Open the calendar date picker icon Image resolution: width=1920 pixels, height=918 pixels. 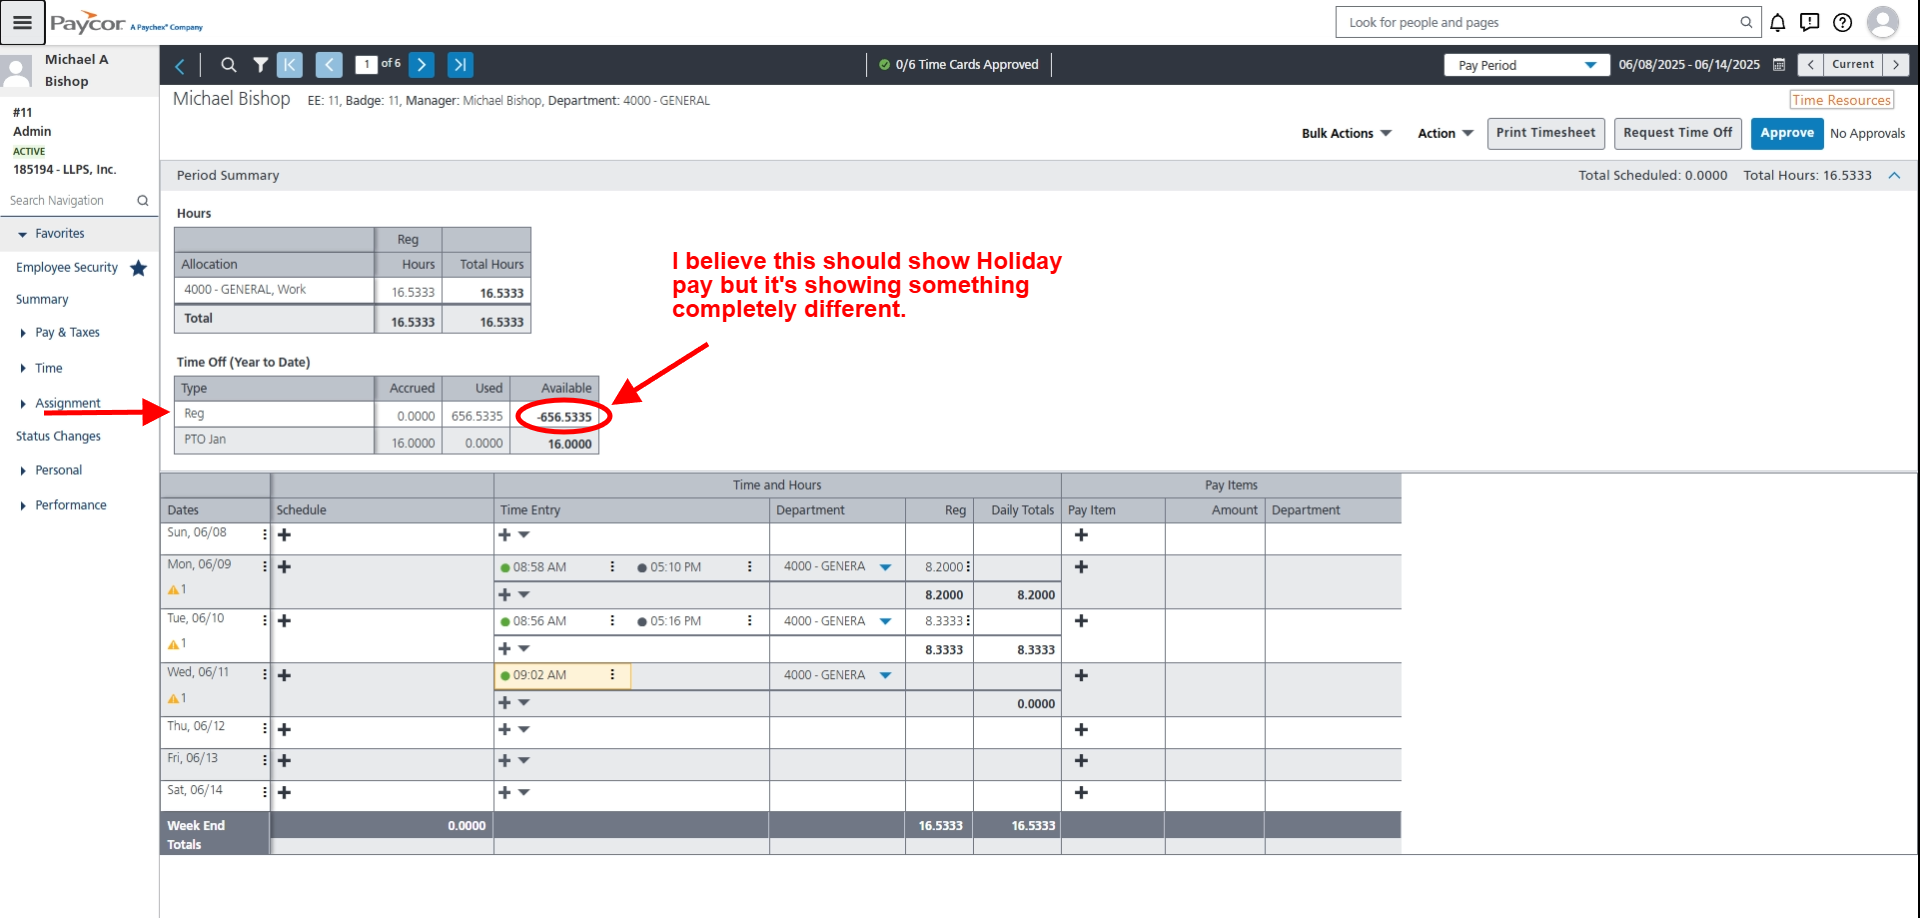click(1779, 65)
